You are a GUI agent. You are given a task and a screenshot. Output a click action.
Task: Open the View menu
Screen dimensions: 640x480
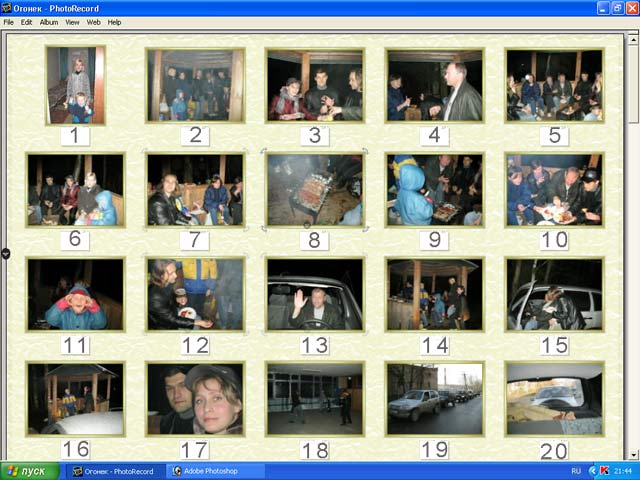[73, 22]
